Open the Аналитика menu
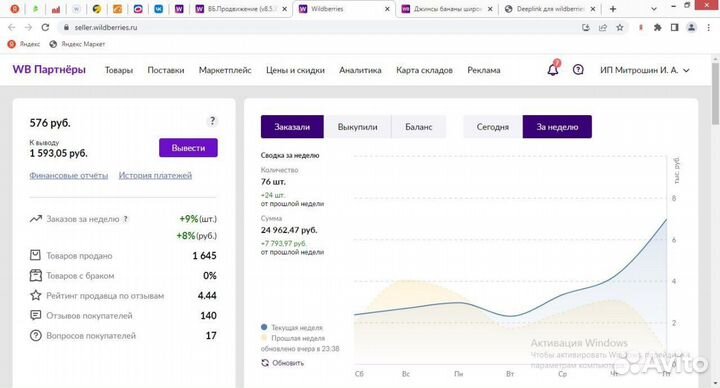The image size is (720, 388). pos(360,70)
